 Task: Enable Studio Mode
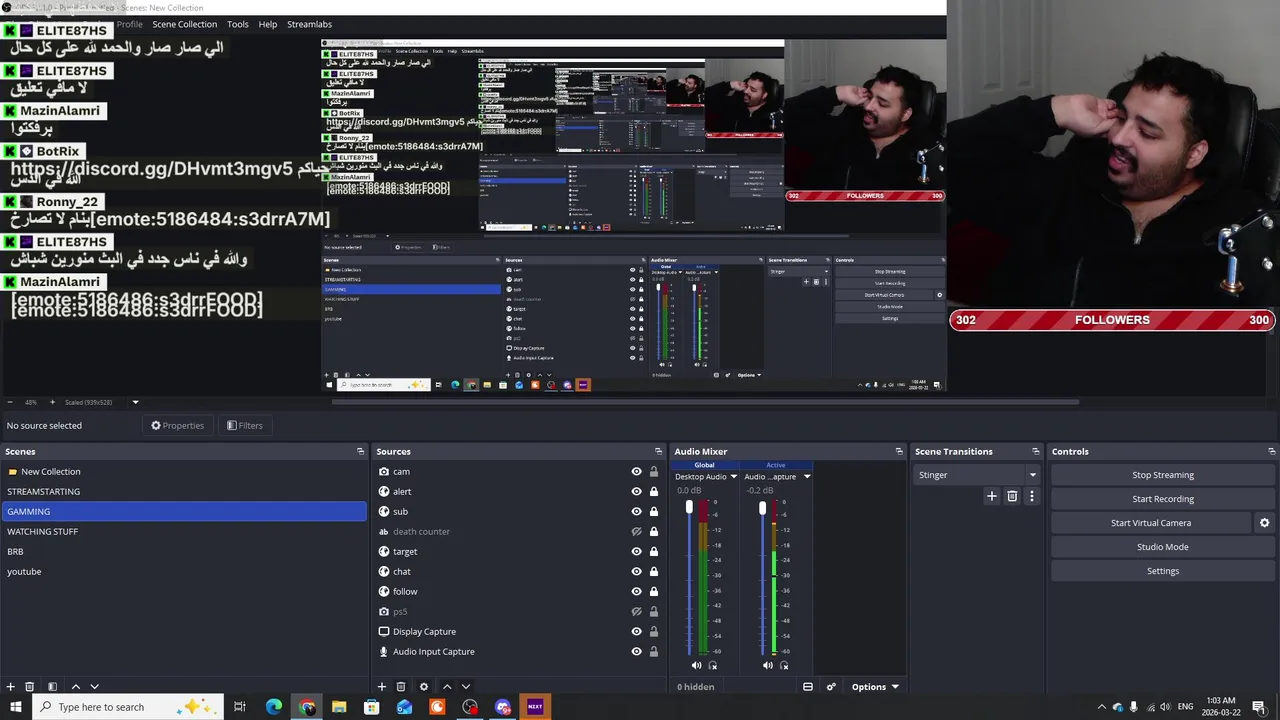click(x=1163, y=547)
